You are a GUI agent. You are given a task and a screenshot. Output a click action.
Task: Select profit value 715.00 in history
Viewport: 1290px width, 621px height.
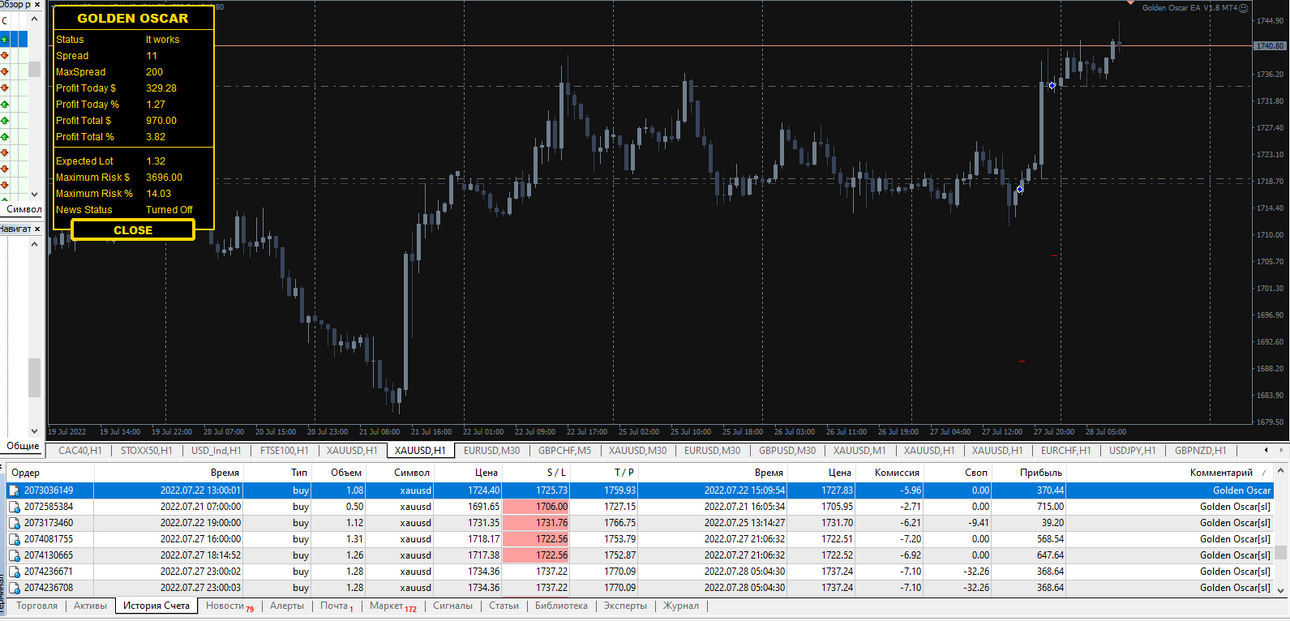pyautogui.click(x=1048, y=507)
